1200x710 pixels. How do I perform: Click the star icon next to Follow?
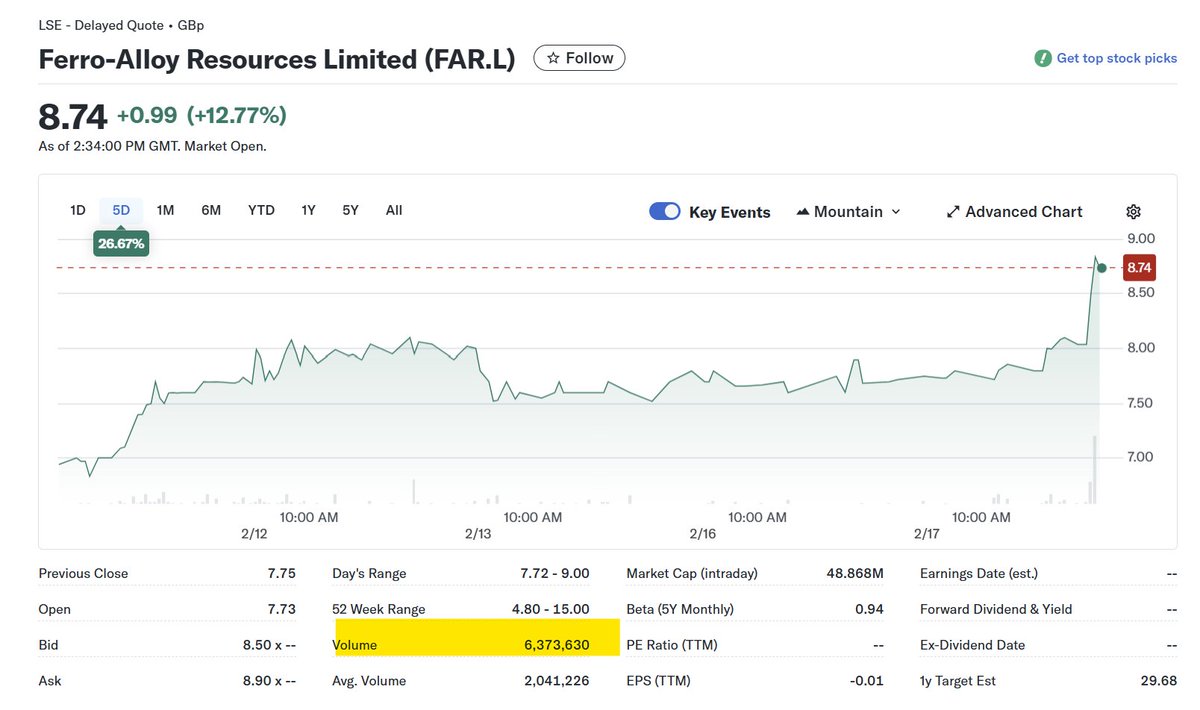pos(552,57)
